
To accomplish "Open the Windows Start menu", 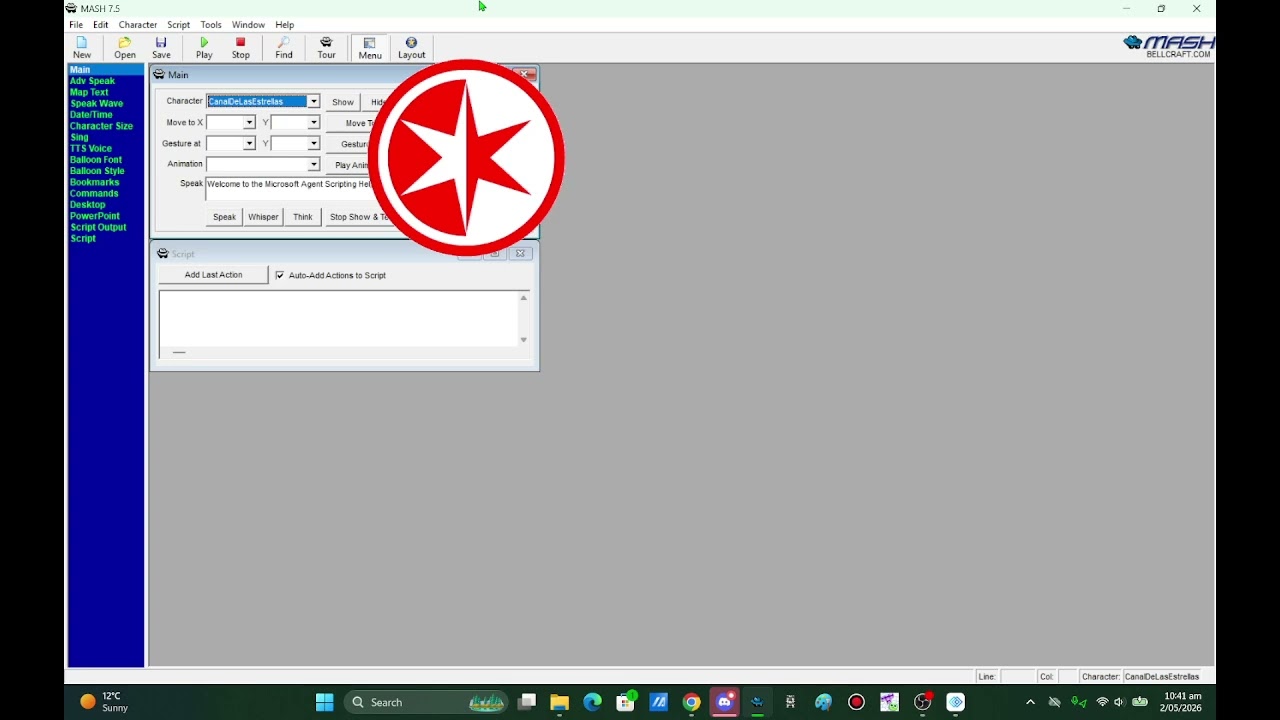I will (324, 702).
